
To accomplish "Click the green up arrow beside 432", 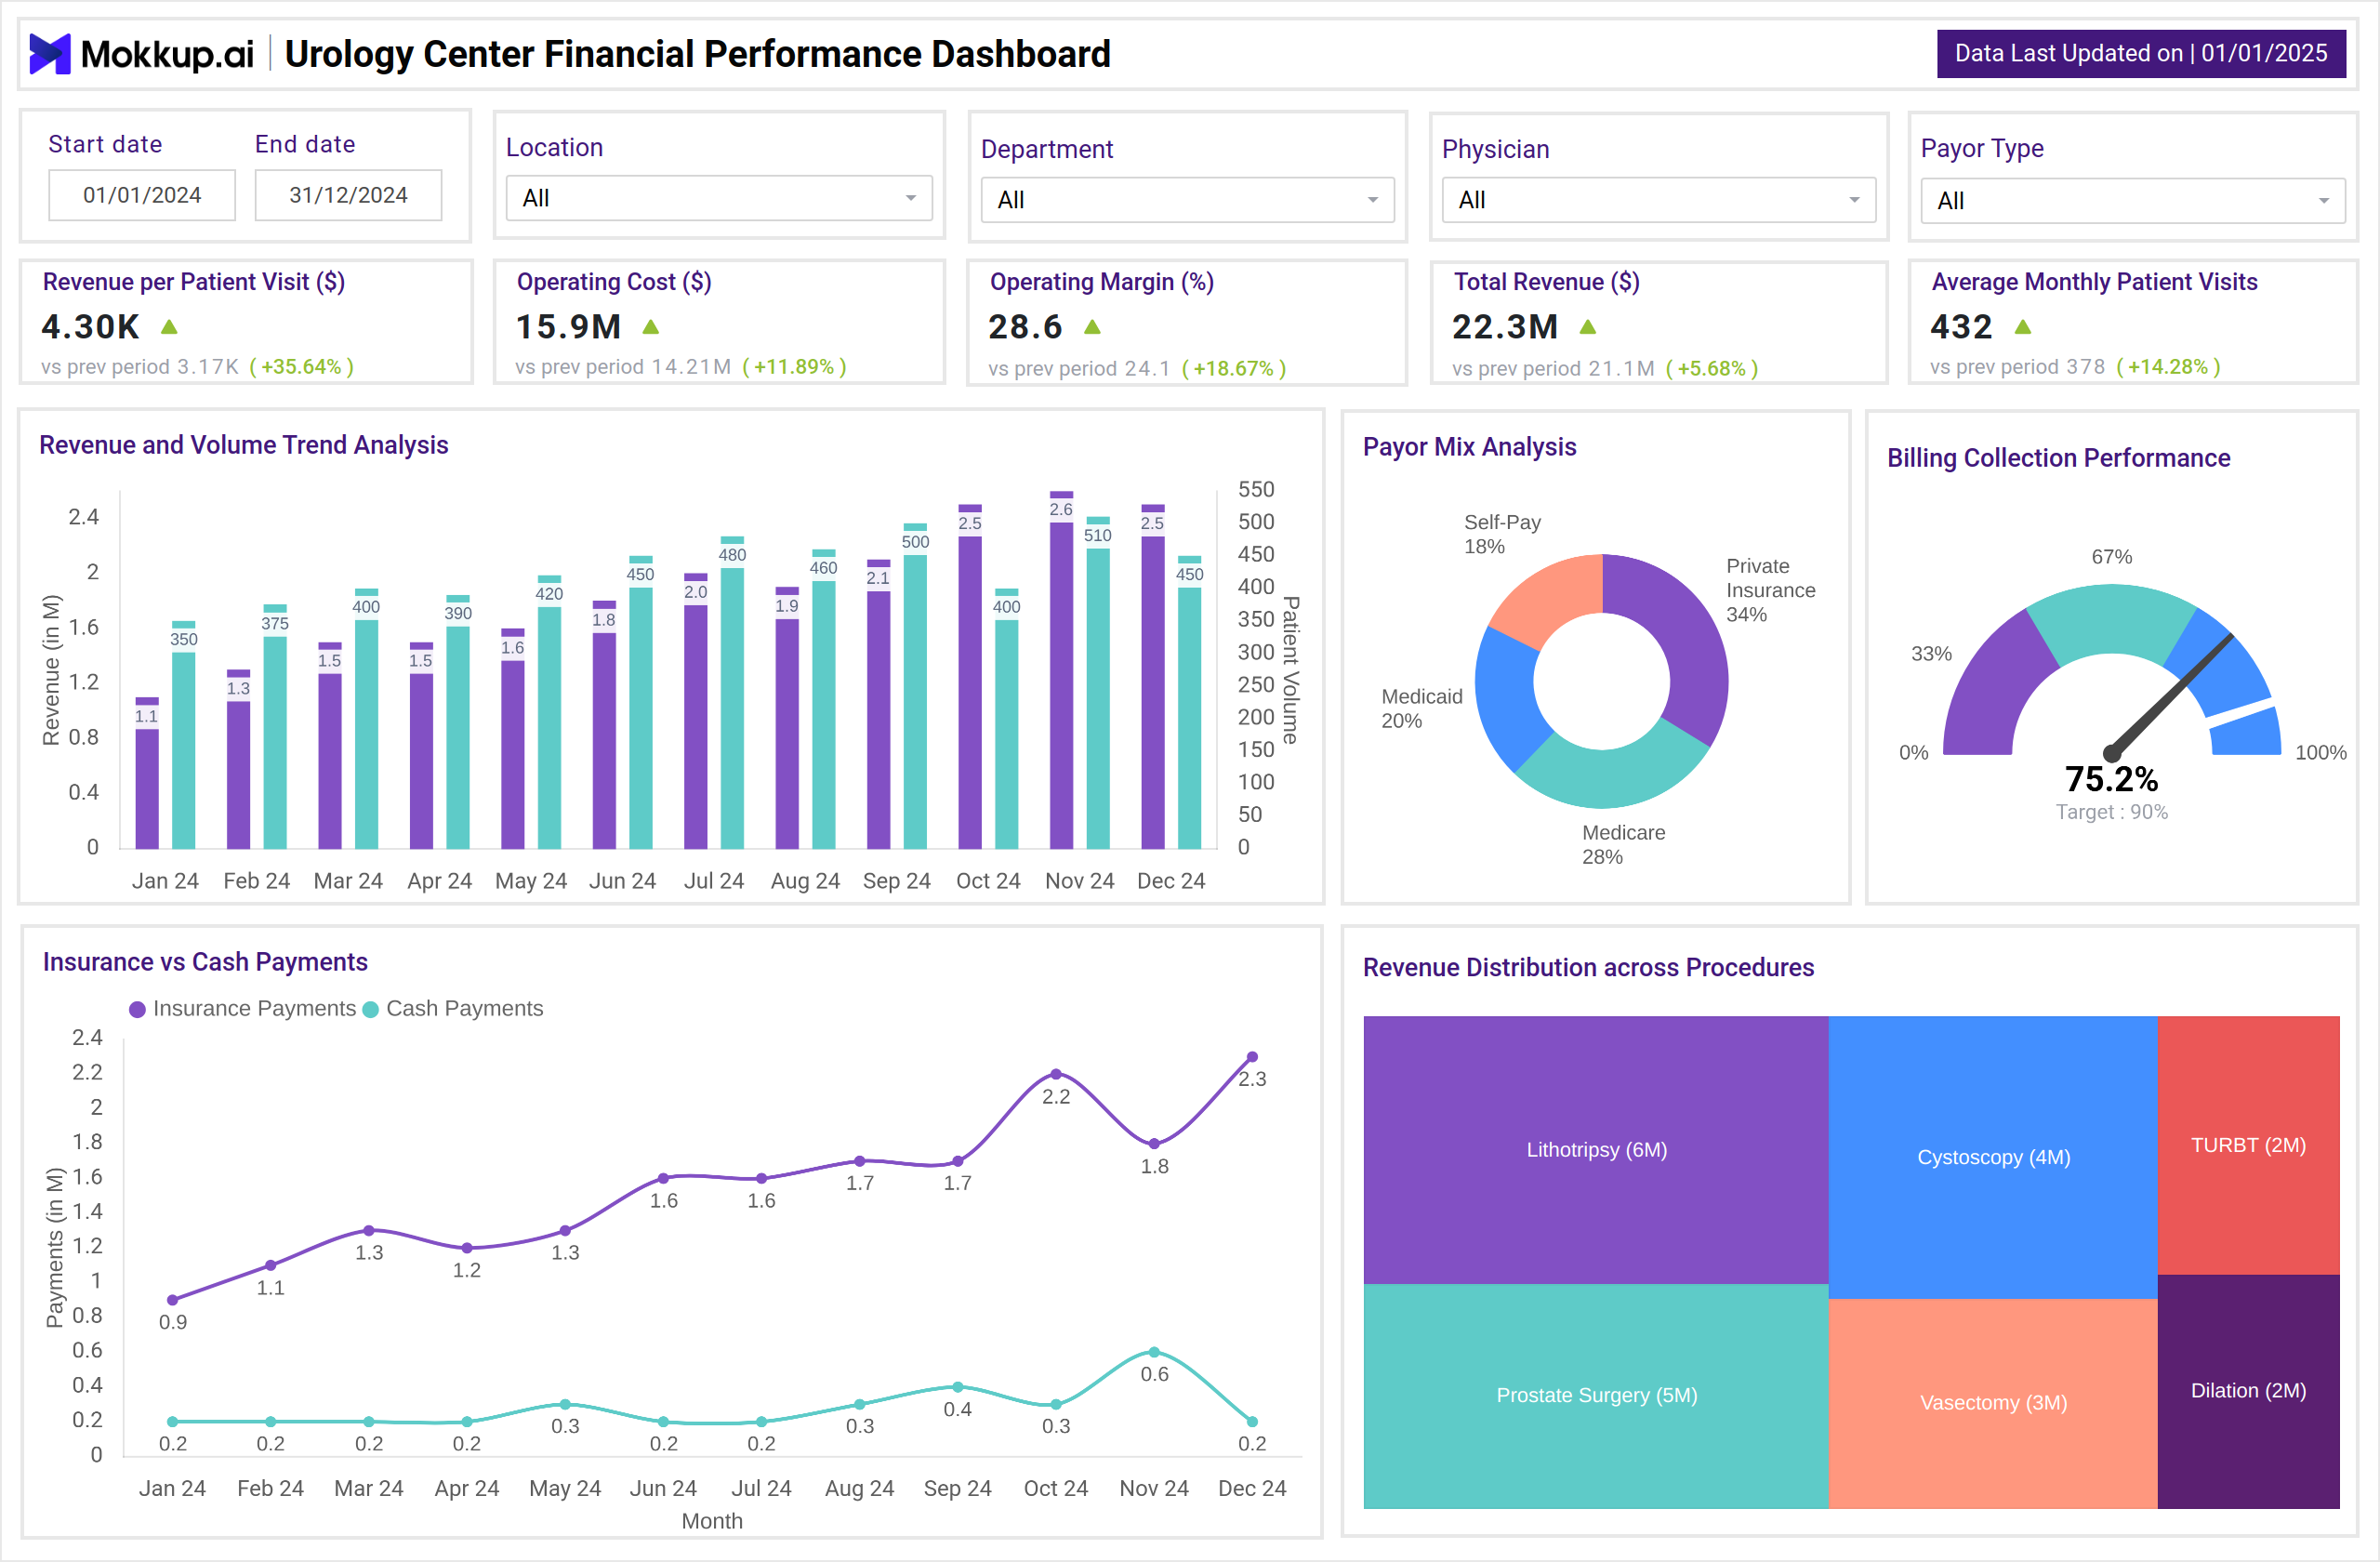I will 2023,327.
